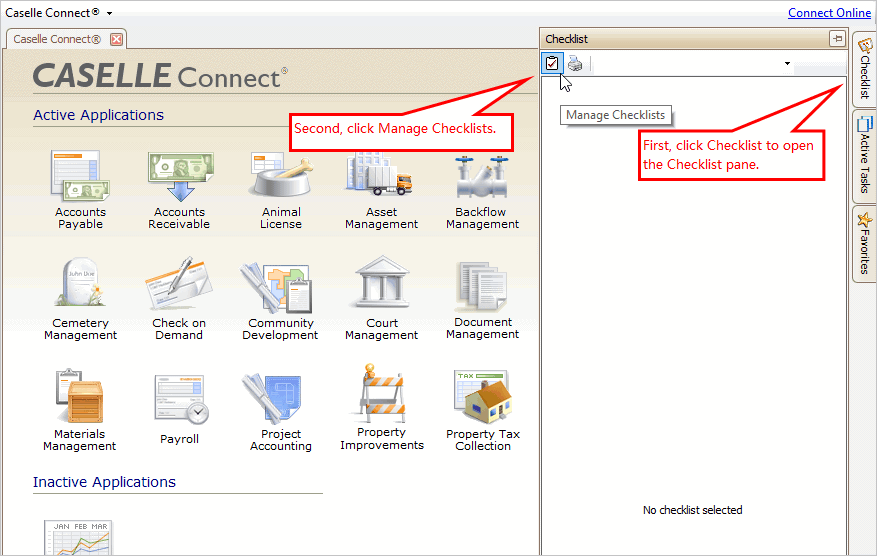Click the checklist printer icon

(575, 63)
